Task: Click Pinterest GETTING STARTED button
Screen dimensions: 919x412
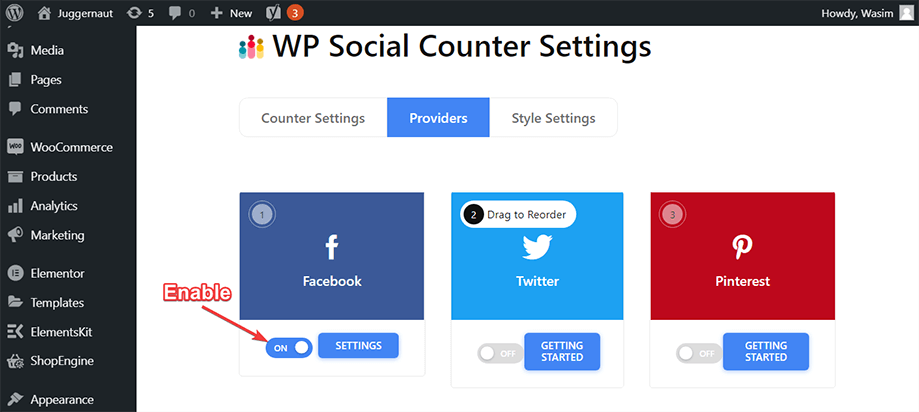Action: (x=765, y=352)
